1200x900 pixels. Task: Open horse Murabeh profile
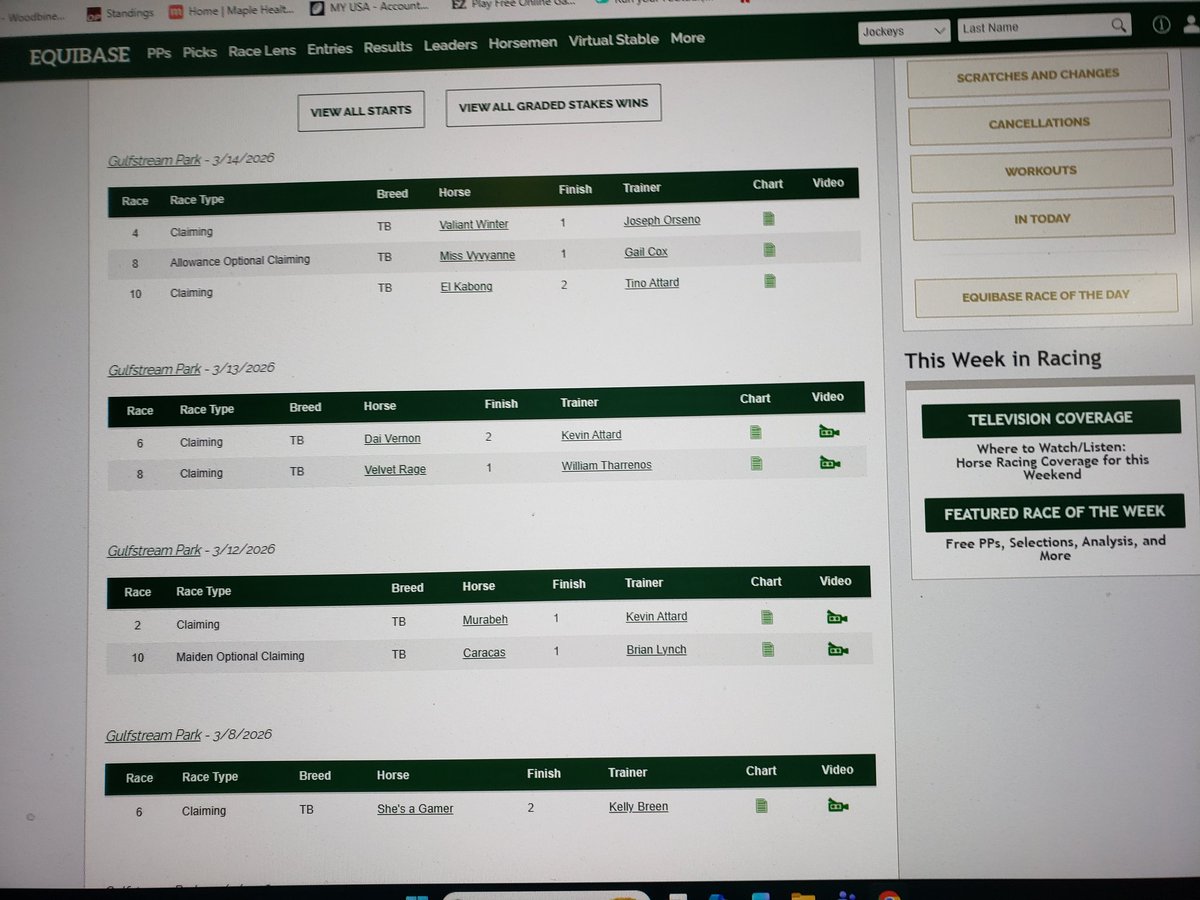coord(485,620)
